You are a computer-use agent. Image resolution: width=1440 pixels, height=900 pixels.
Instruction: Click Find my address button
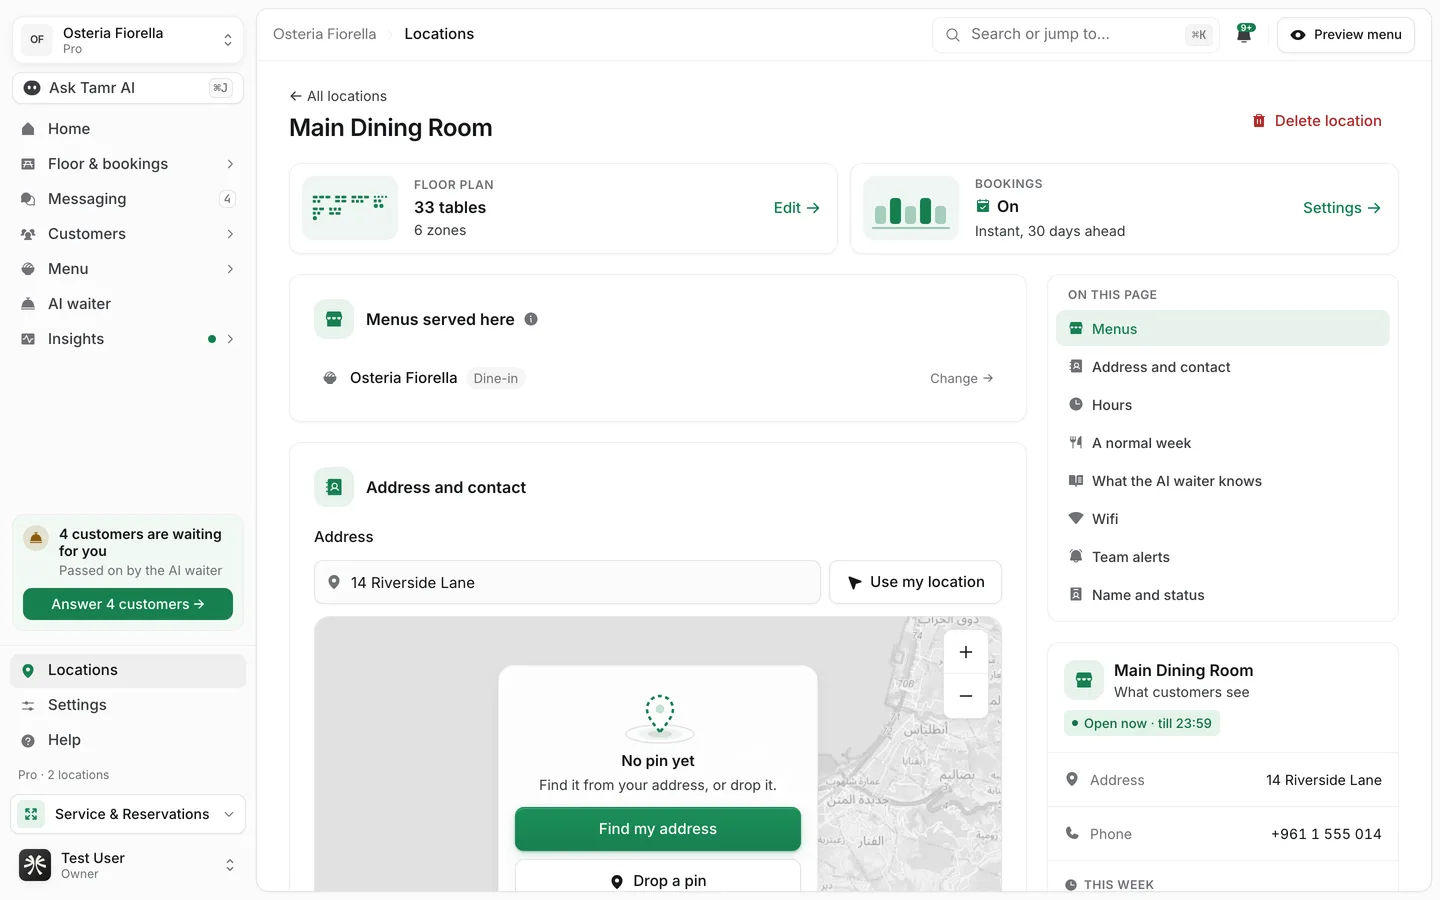coord(658,829)
